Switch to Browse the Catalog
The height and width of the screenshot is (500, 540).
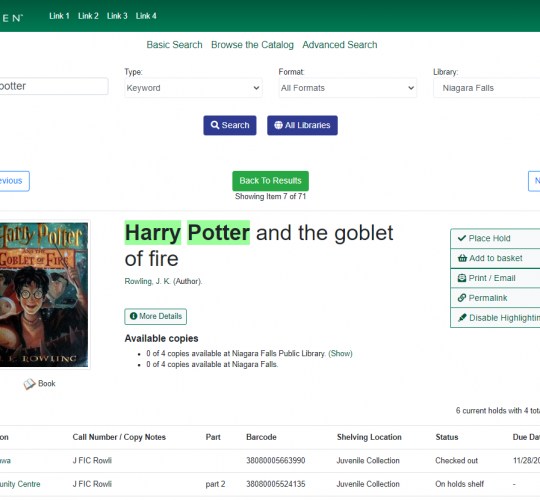click(252, 45)
